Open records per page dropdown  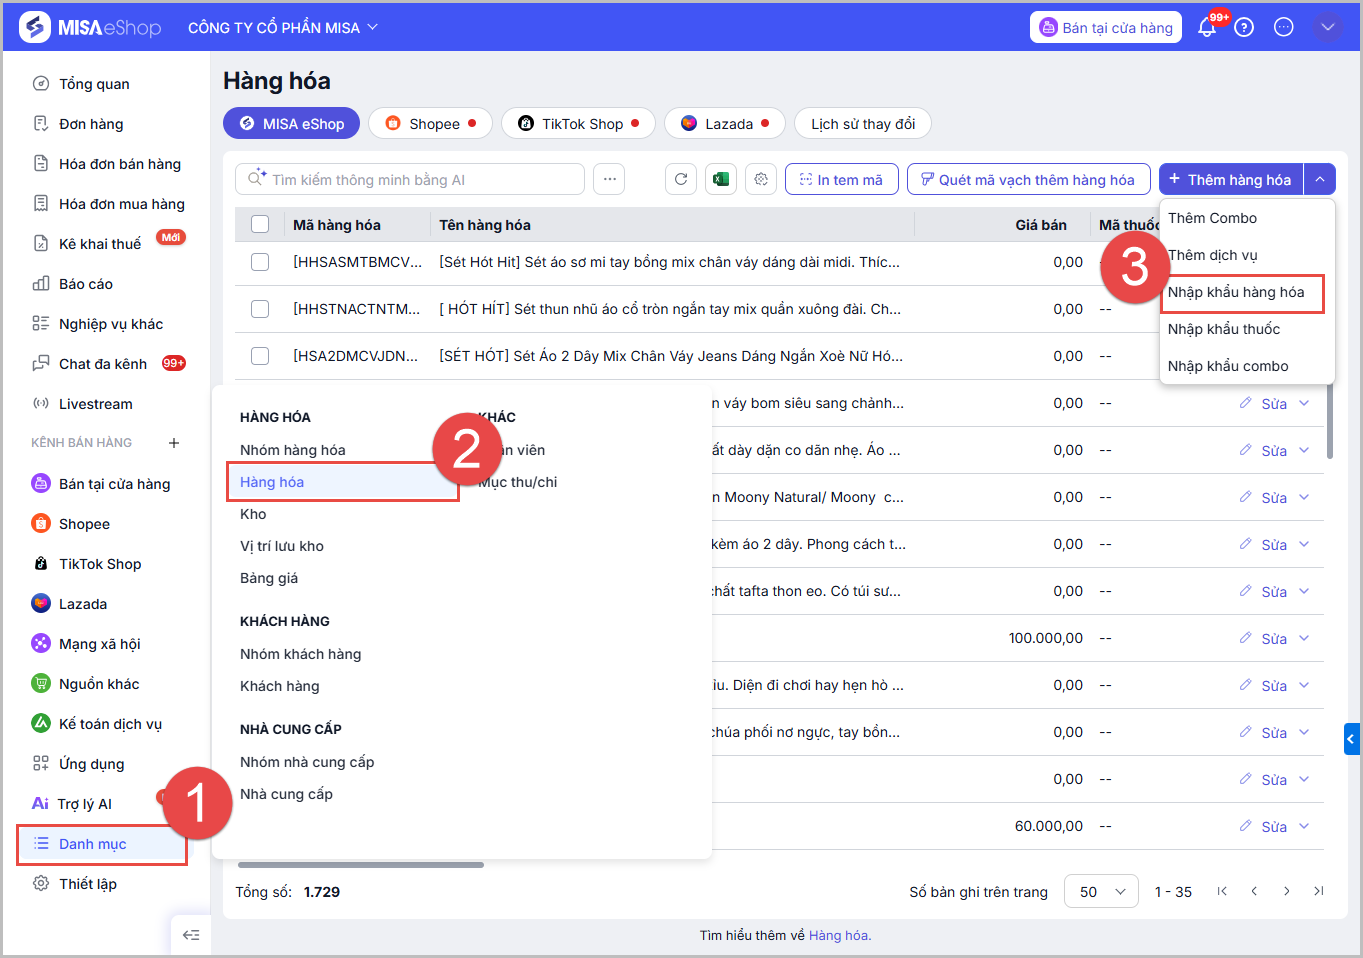click(x=1101, y=891)
